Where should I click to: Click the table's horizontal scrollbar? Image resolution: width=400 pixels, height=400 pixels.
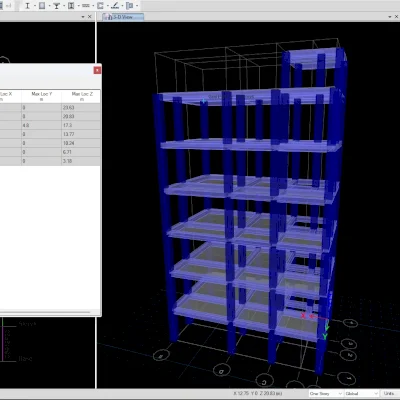coord(45,312)
